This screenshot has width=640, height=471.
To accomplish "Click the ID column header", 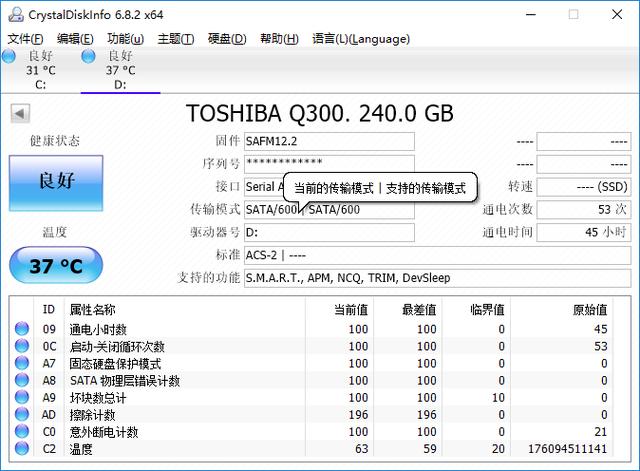I will pos(49,309).
